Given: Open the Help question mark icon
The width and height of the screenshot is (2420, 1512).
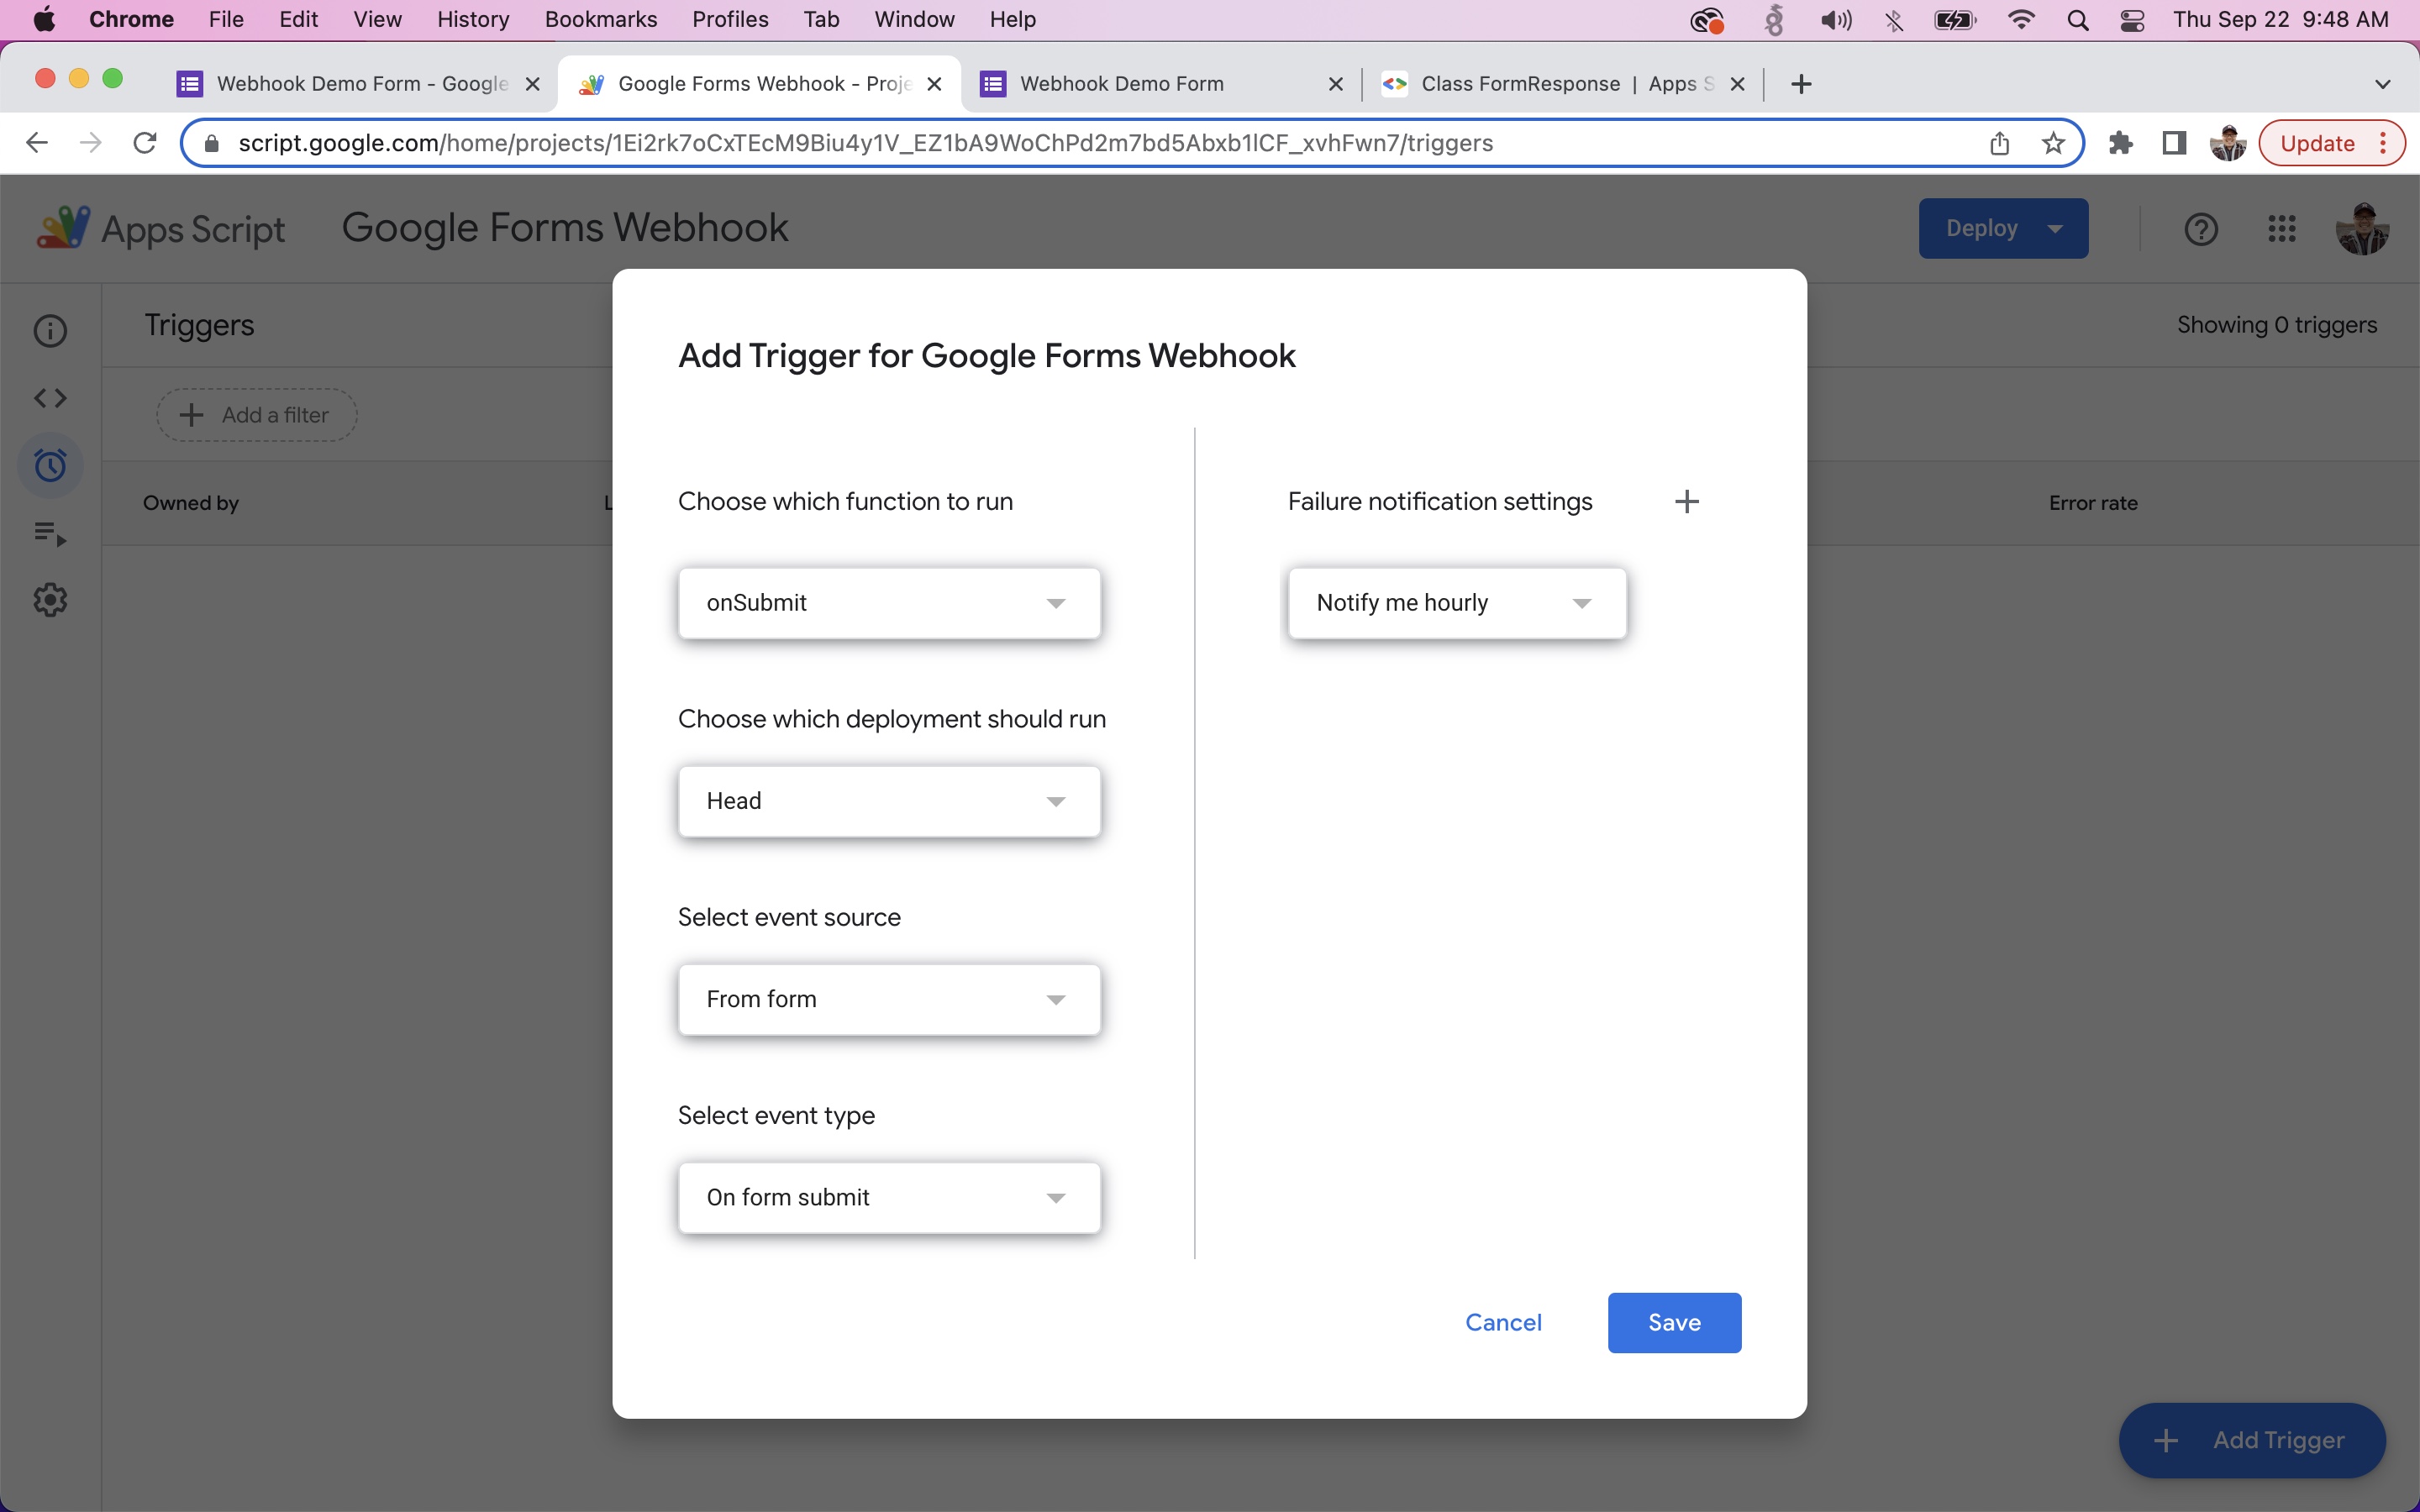Looking at the screenshot, I should coord(2201,229).
